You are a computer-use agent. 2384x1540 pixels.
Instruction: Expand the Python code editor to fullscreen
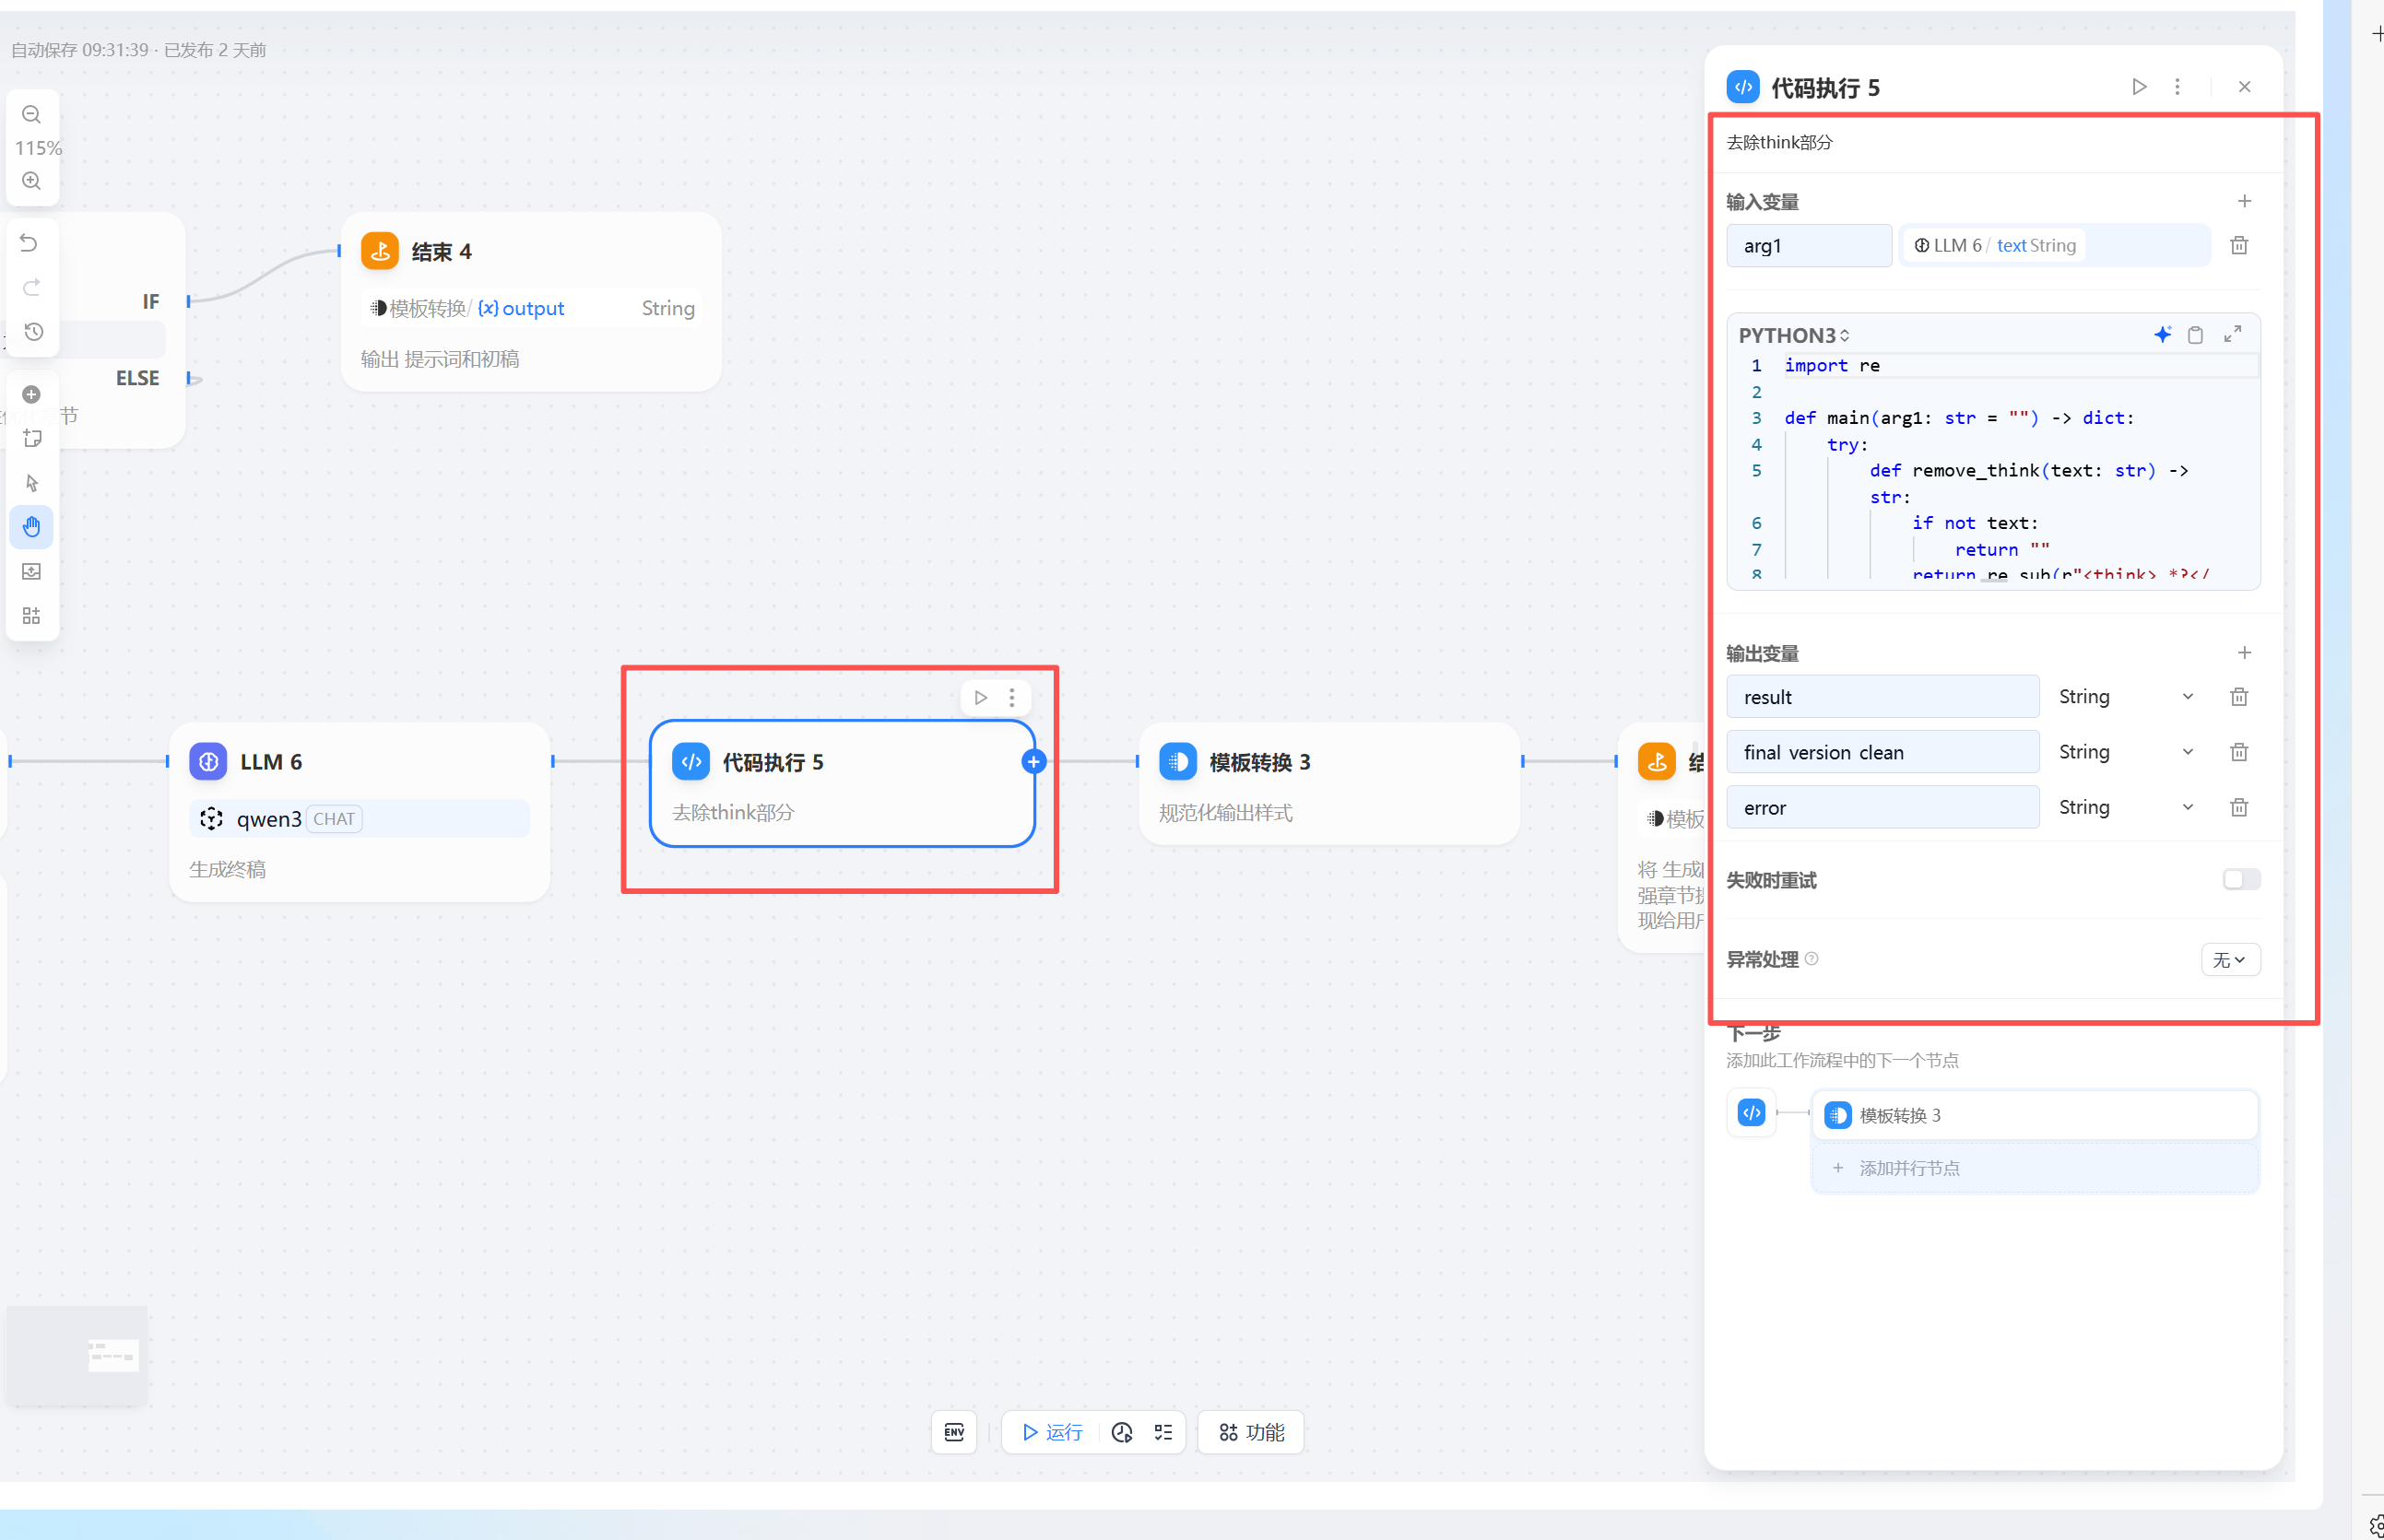[x=2232, y=335]
